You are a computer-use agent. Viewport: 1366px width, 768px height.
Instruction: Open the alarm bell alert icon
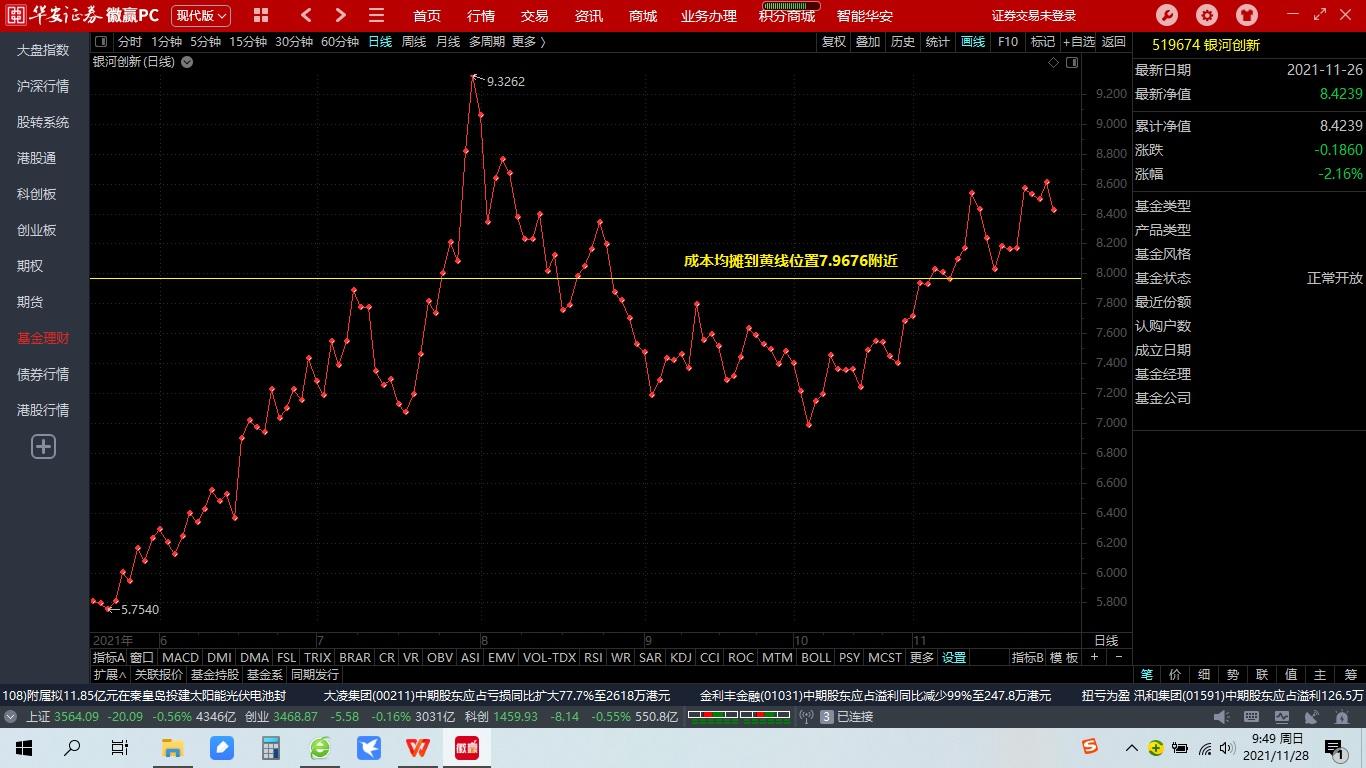1340,717
